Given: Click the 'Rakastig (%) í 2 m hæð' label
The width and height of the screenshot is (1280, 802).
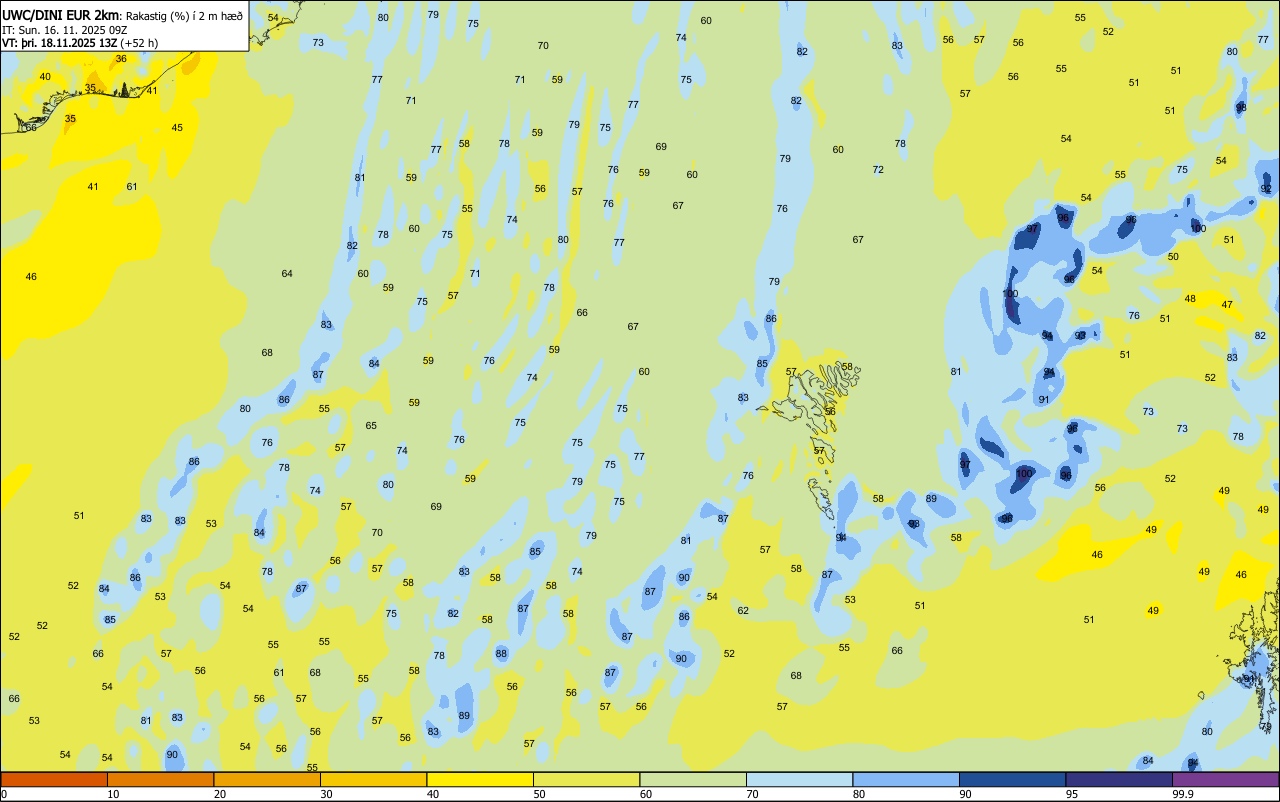Looking at the screenshot, I should point(184,16).
